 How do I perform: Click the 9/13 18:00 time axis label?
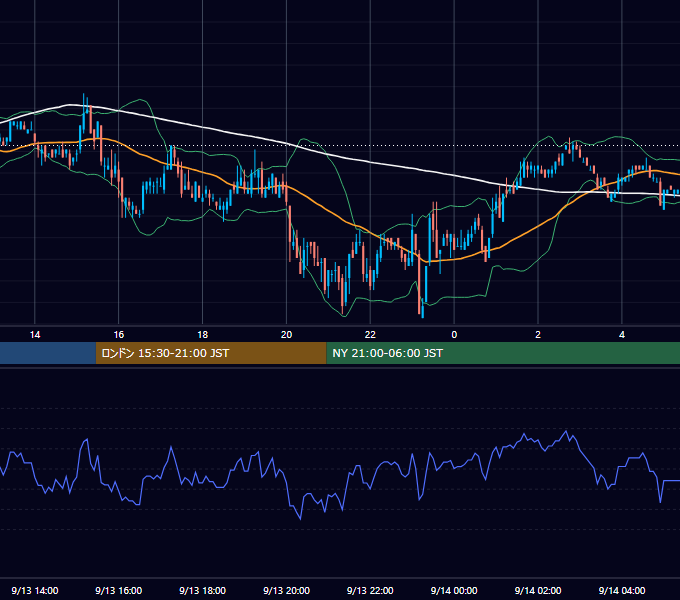click(203, 590)
